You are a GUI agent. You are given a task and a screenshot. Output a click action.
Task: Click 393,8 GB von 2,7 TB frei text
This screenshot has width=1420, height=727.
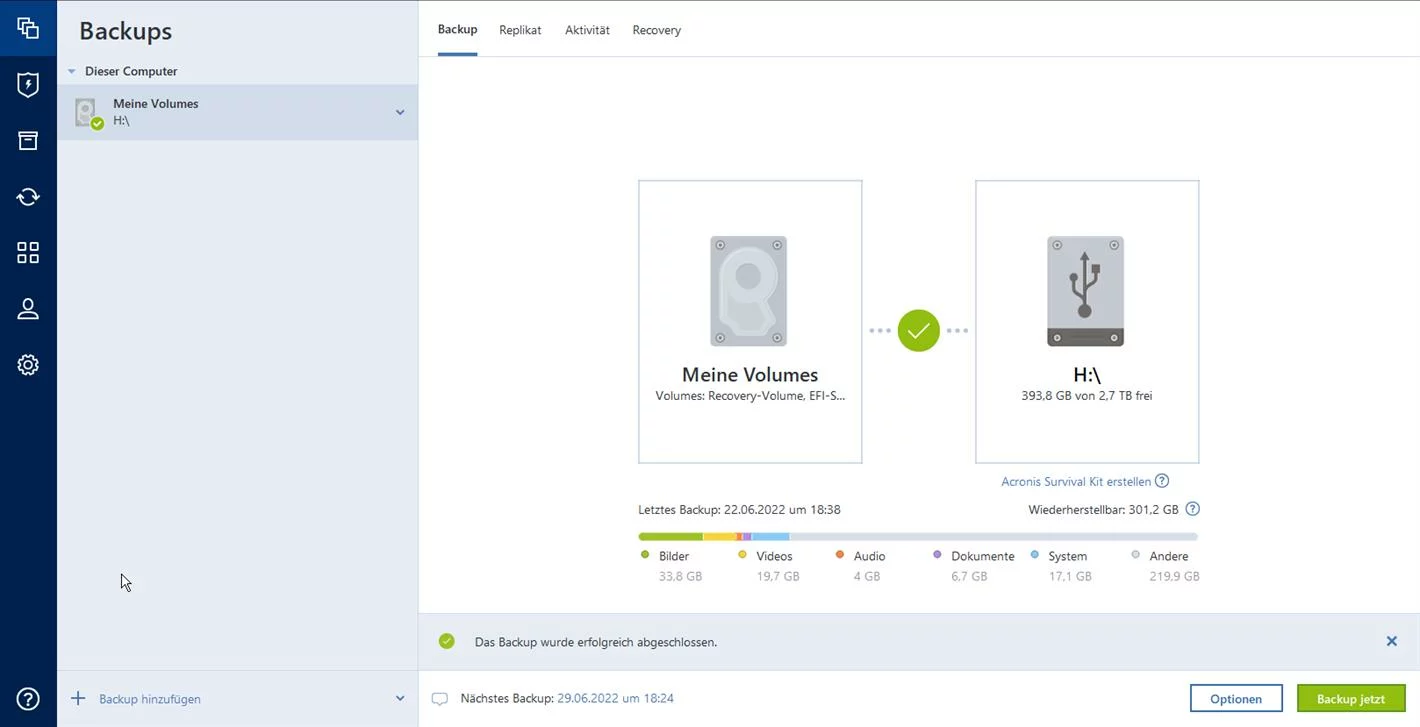click(1087, 396)
